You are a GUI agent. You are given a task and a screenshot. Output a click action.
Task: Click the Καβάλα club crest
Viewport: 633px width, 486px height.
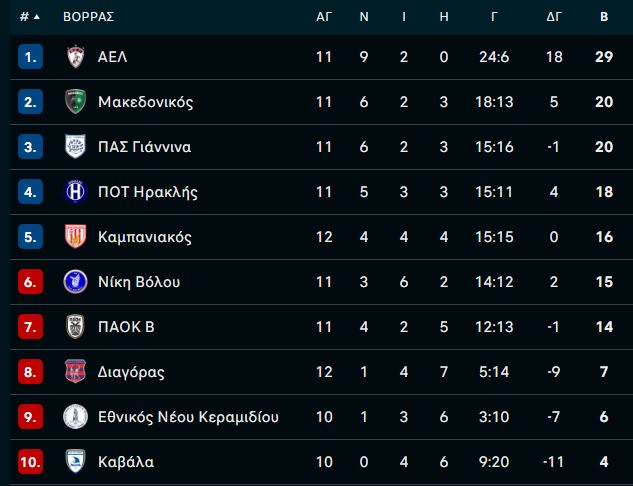pos(75,461)
